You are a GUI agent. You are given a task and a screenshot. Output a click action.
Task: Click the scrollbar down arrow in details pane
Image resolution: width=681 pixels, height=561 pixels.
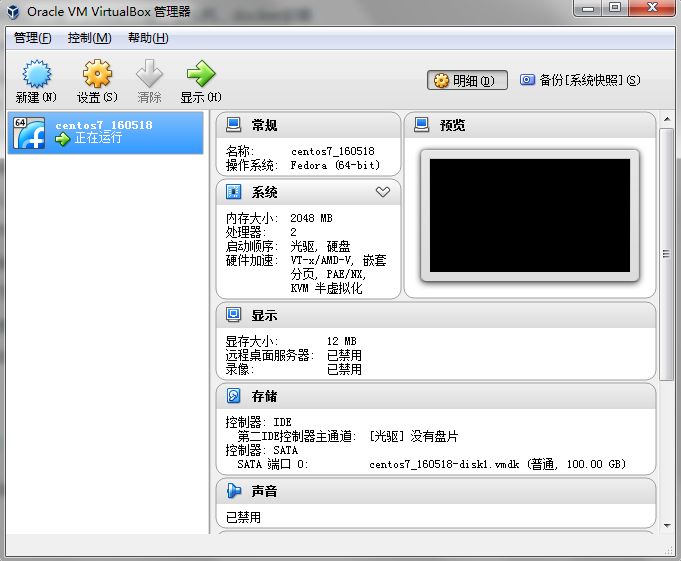point(667,526)
